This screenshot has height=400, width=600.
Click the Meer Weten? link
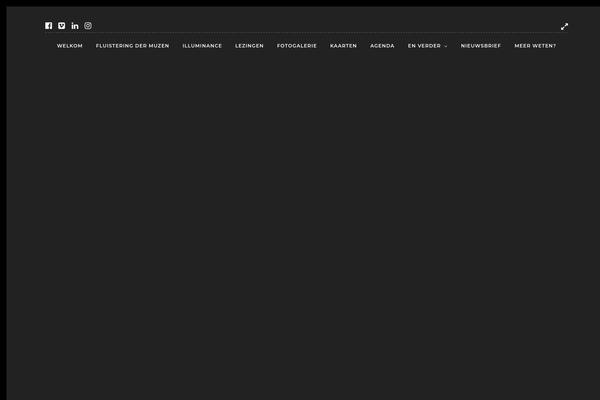click(535, 46)
